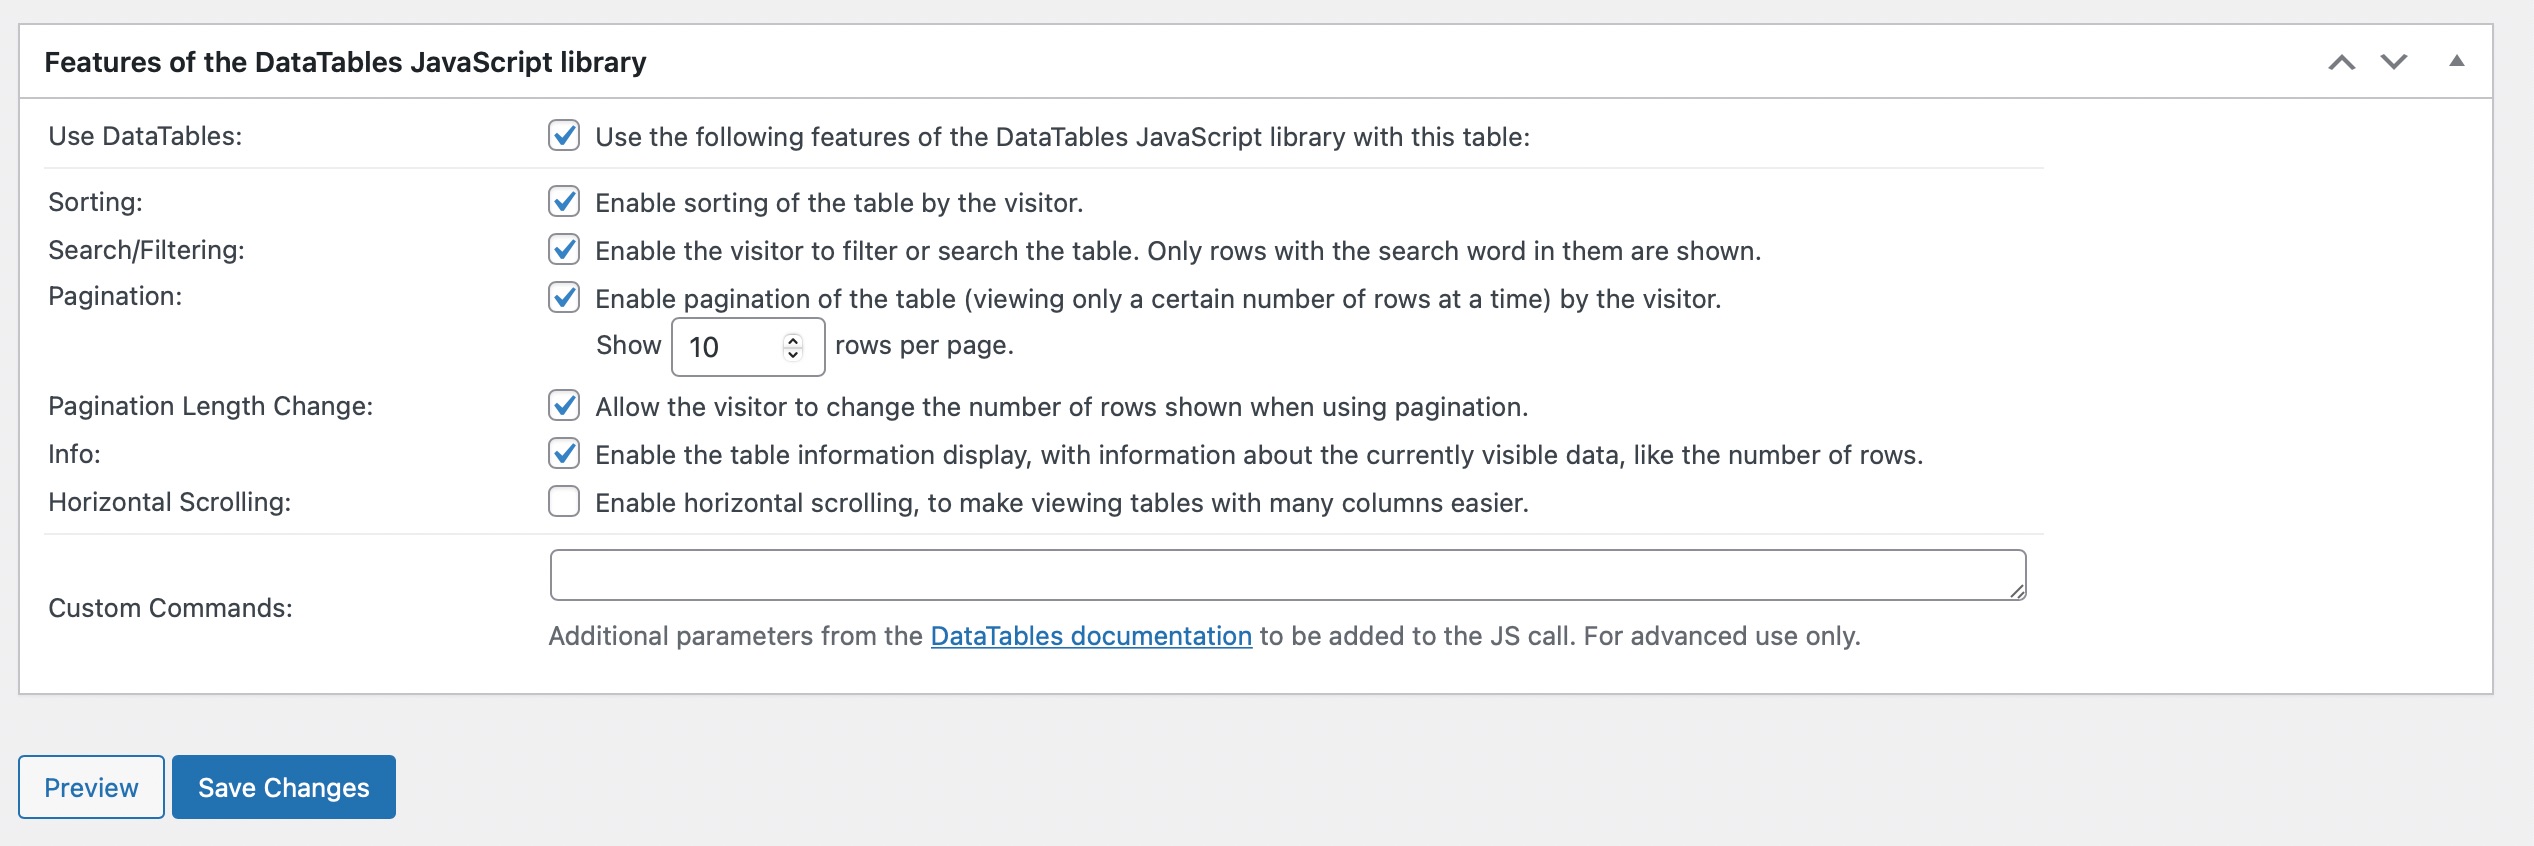Viewport: 2534px width, 846px height.
Task: Uncheck the Search/Filtering checkbox
Action: (x=564, y=249)
